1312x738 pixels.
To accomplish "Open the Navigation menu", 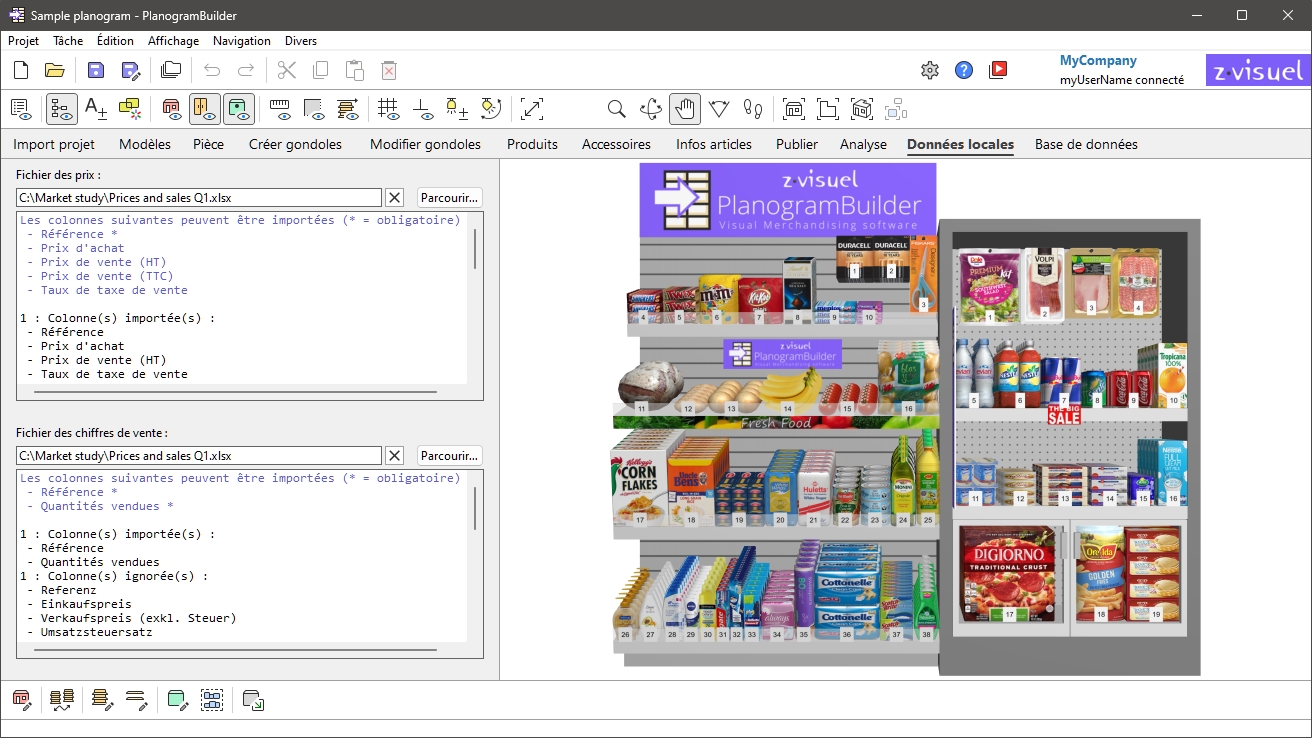I will 242,41.
